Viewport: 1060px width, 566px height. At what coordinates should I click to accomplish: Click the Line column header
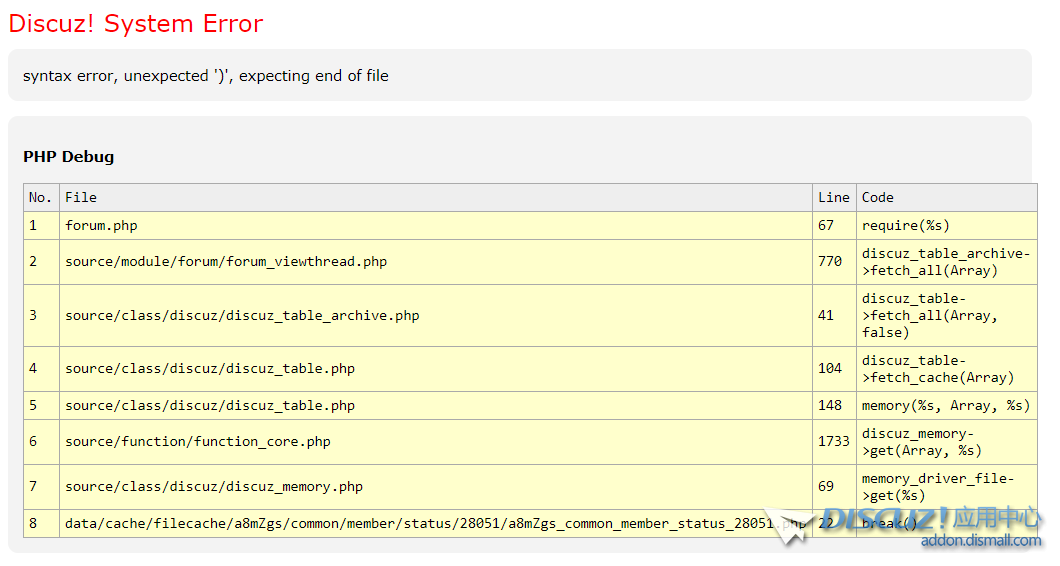tap(833, 198)
